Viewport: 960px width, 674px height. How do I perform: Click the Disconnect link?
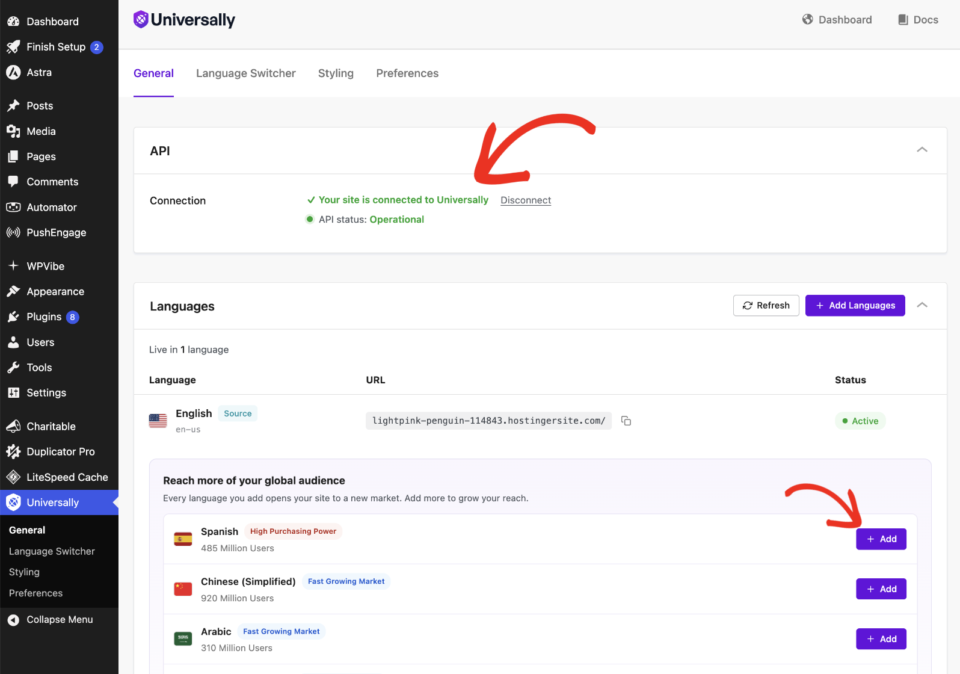(x=525, y=200)
